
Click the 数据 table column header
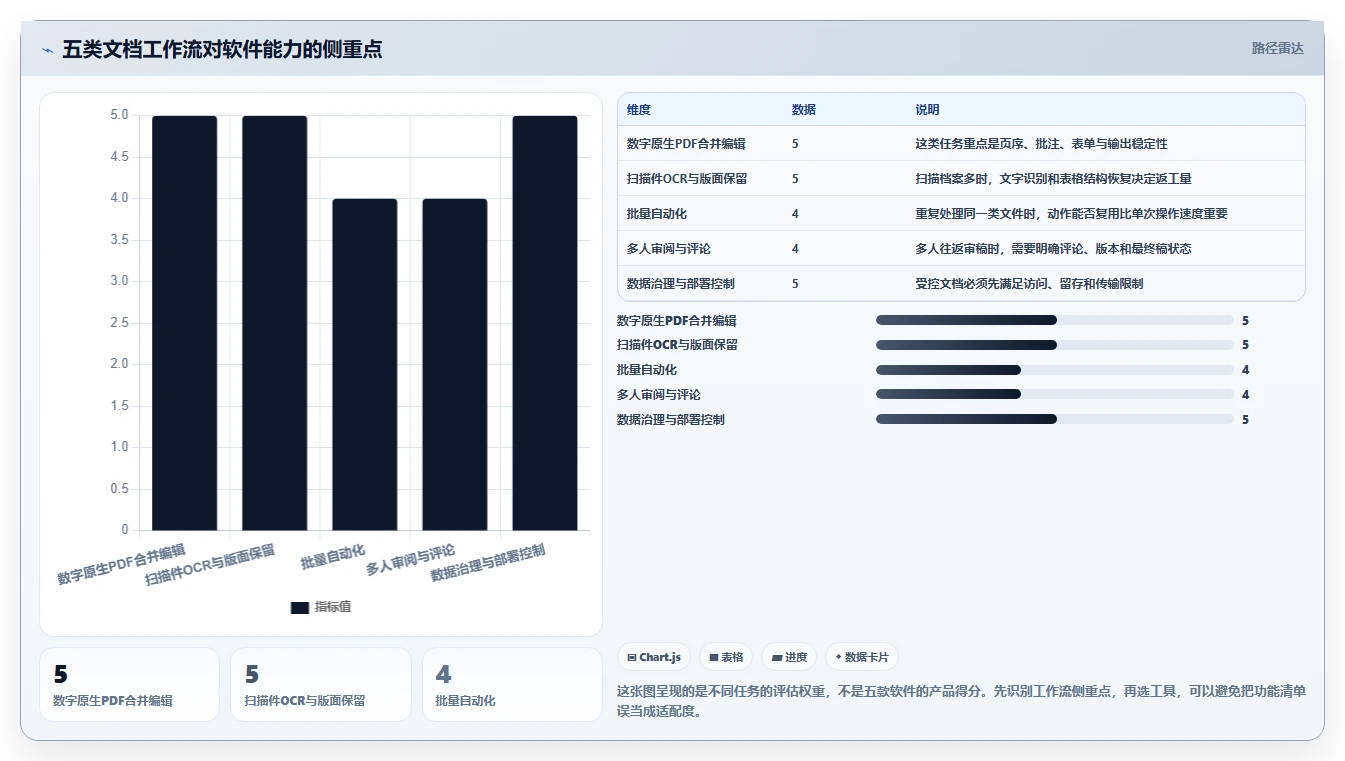coord(804,110)
